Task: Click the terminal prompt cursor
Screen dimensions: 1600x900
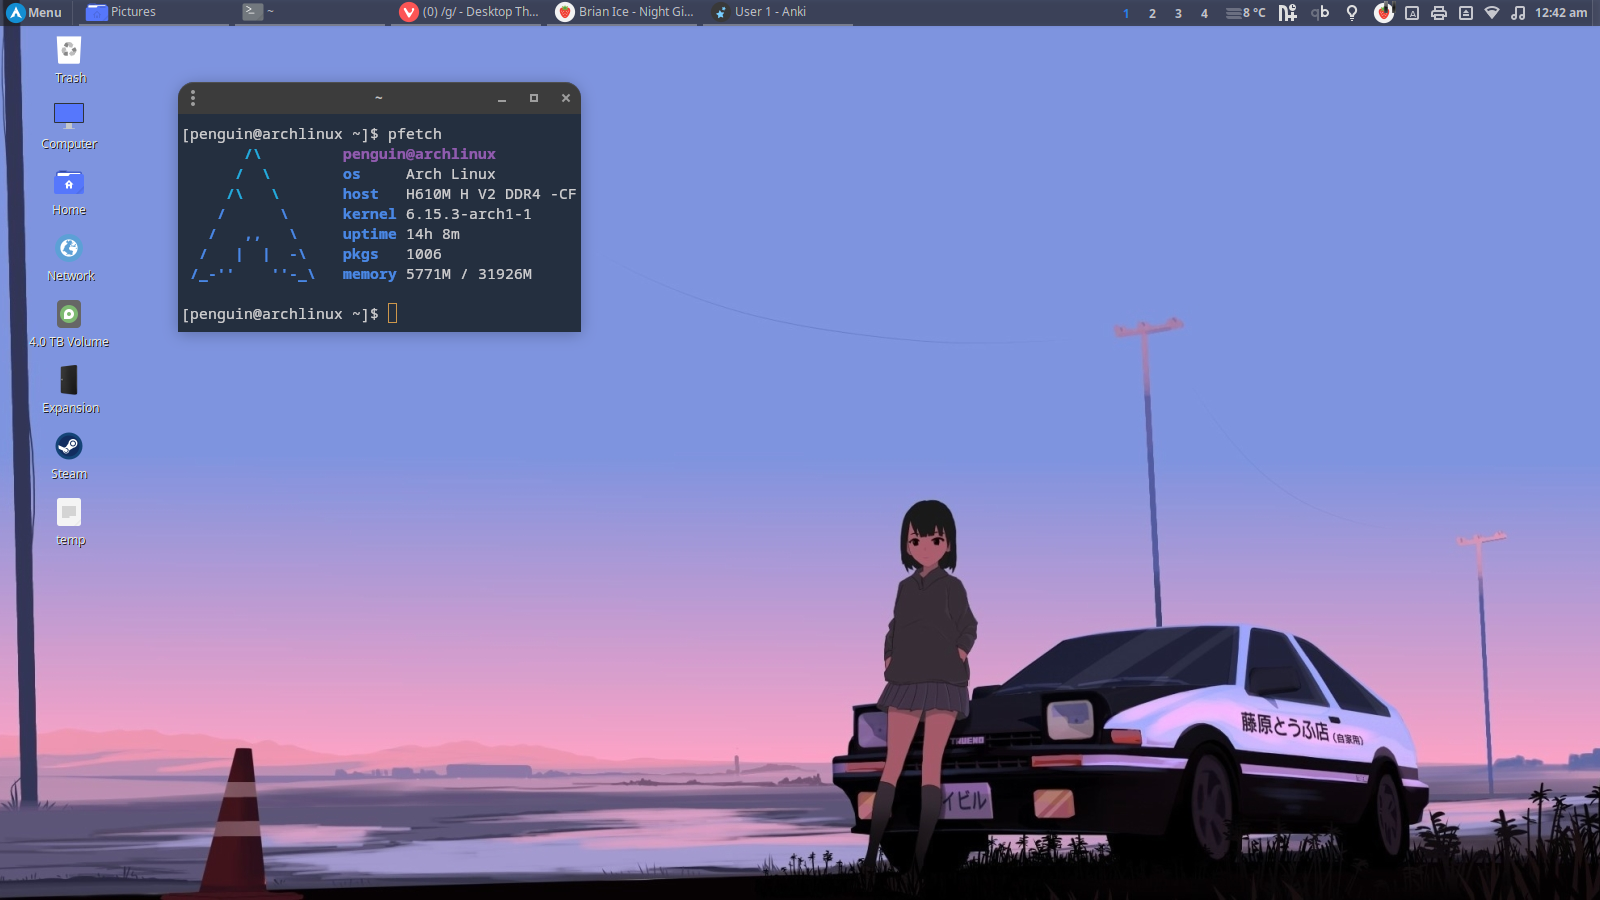Action: click(392, 314)
